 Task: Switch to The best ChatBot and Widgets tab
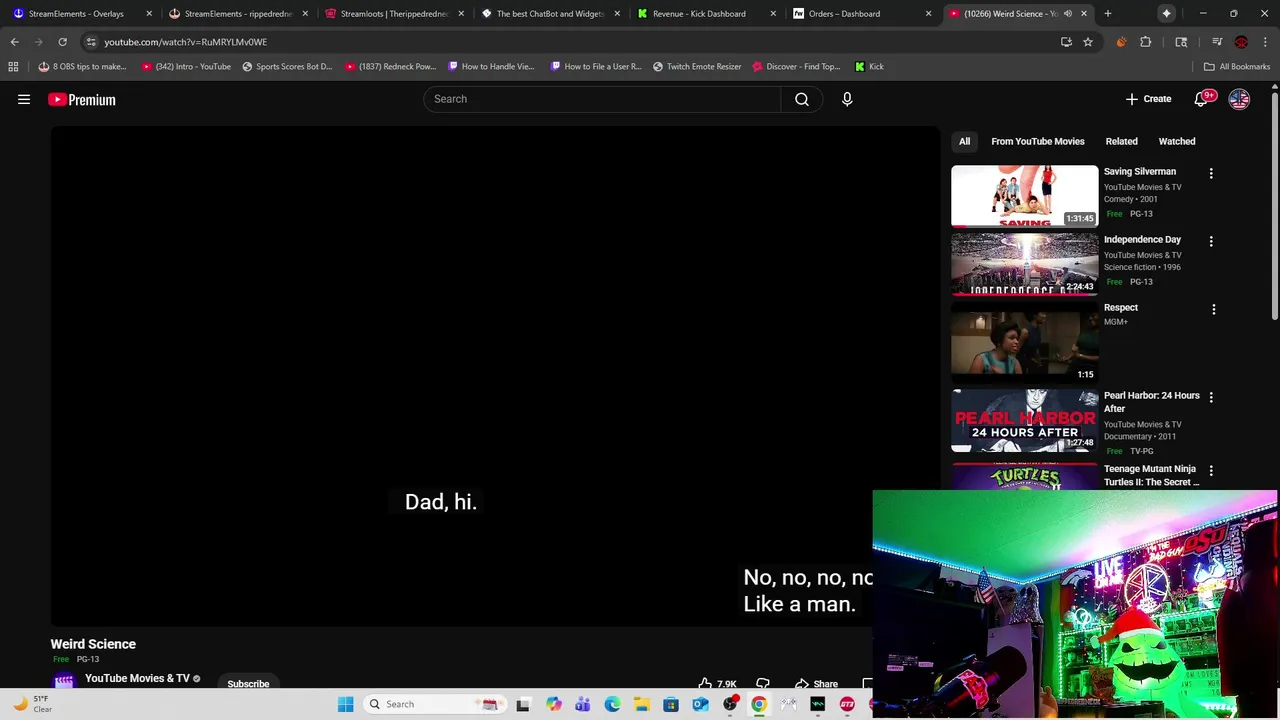pyautogui.click(x=550, y=14)
